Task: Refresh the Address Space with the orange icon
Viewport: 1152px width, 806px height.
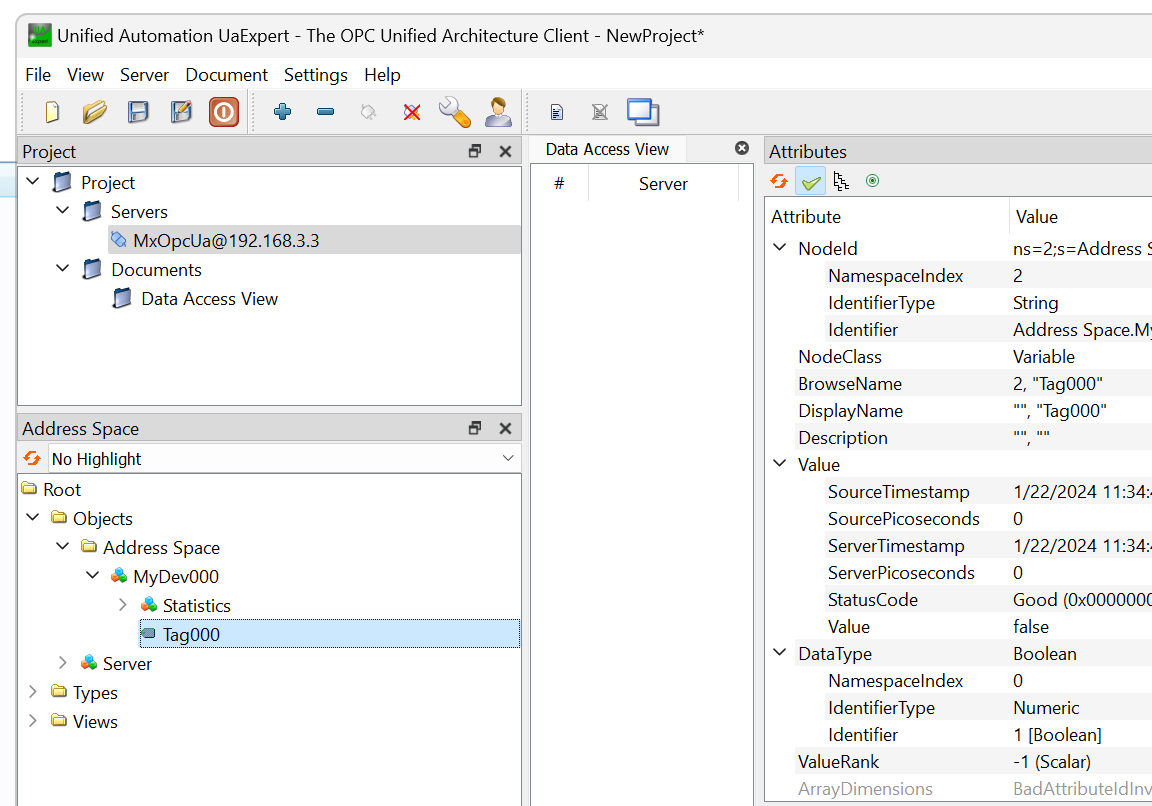Action: click(x=32, y=458)
